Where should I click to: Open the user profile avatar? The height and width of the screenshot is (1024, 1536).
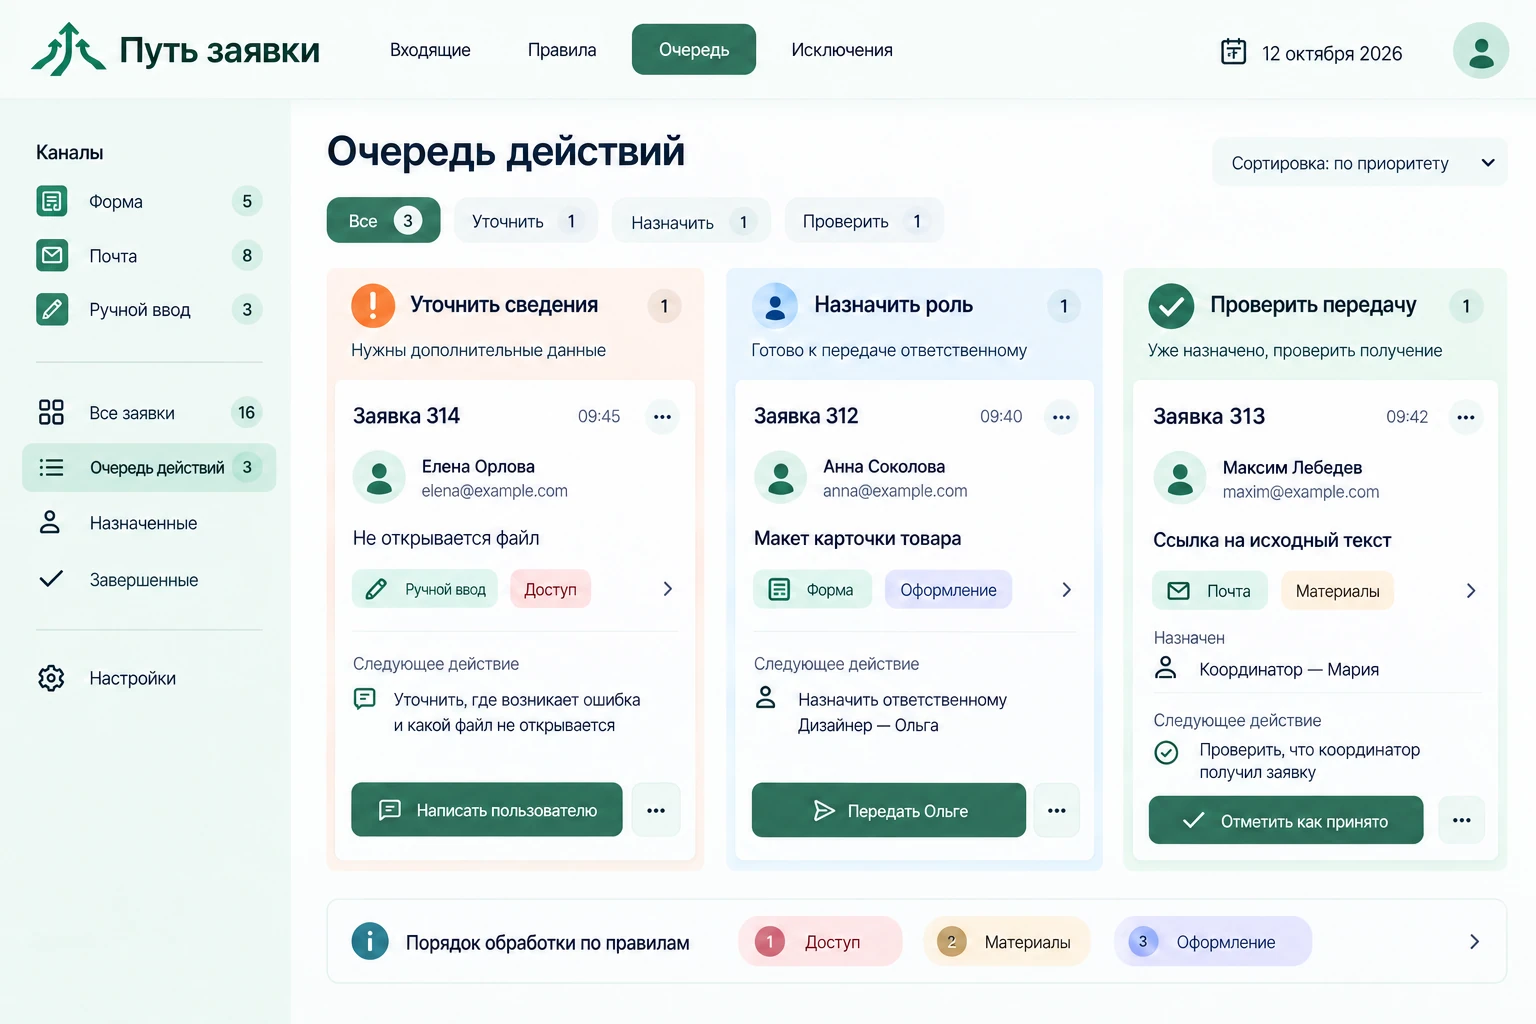pos(1480,51)
